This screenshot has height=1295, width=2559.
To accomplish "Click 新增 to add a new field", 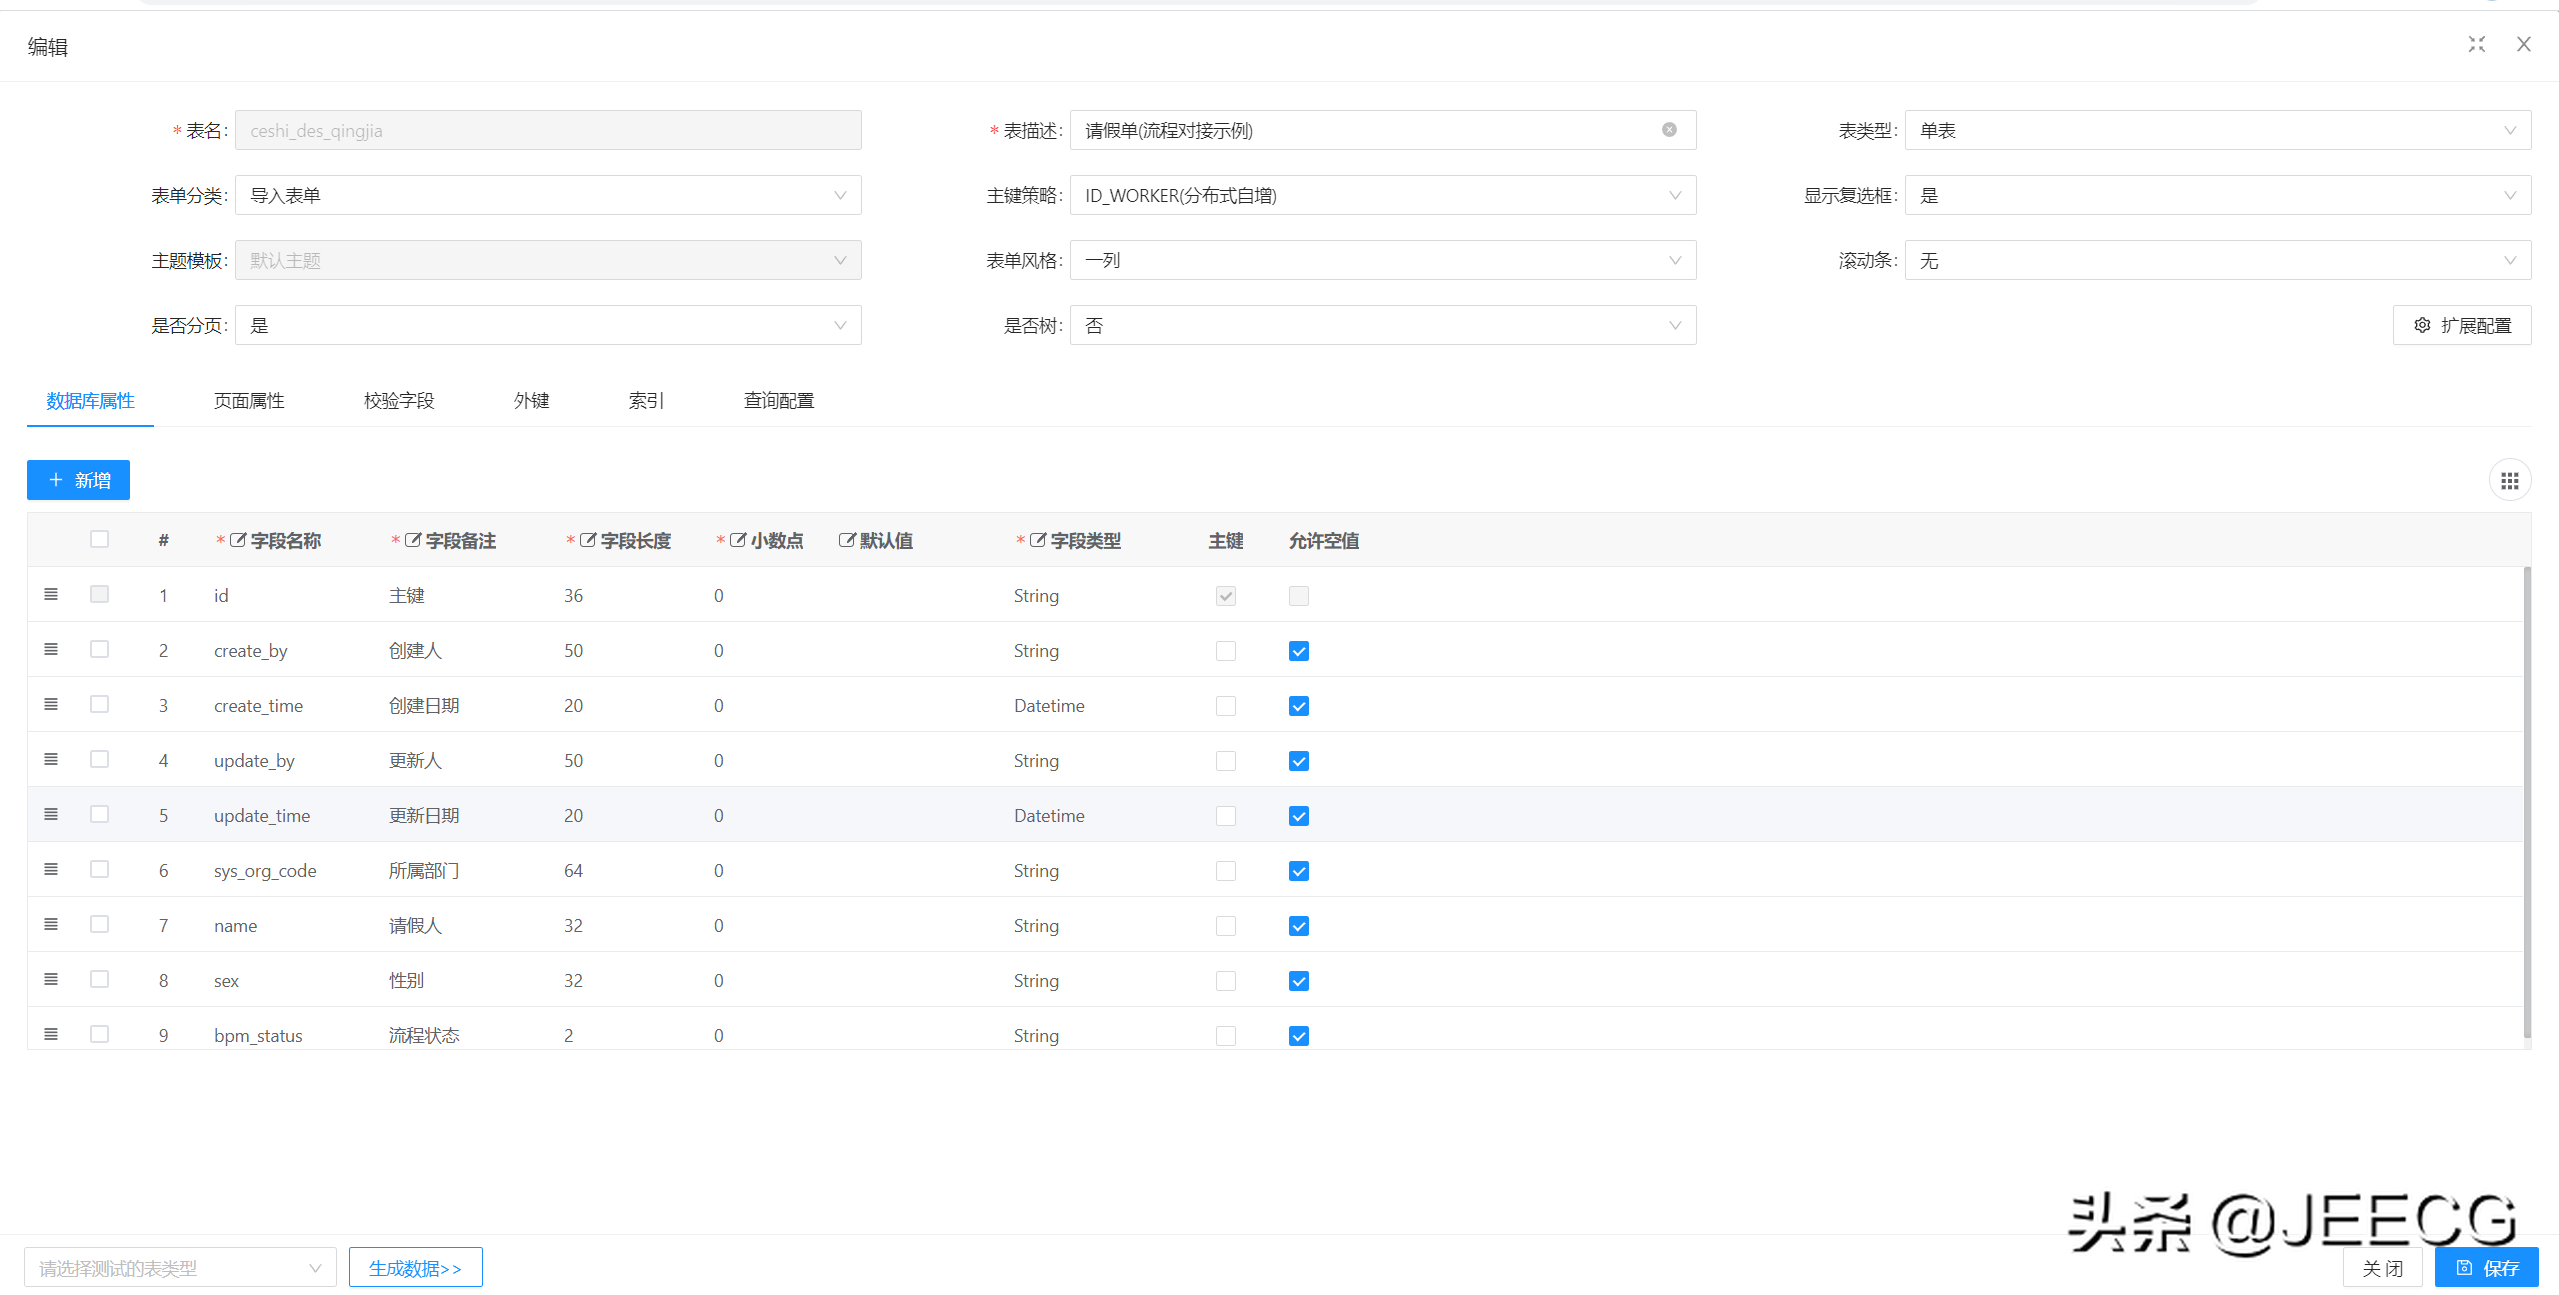I will coord(78,479).
